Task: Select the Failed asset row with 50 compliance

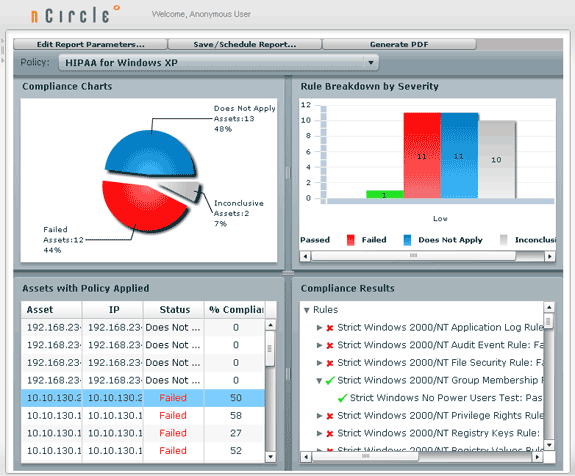Action: (x=143, y=398)
